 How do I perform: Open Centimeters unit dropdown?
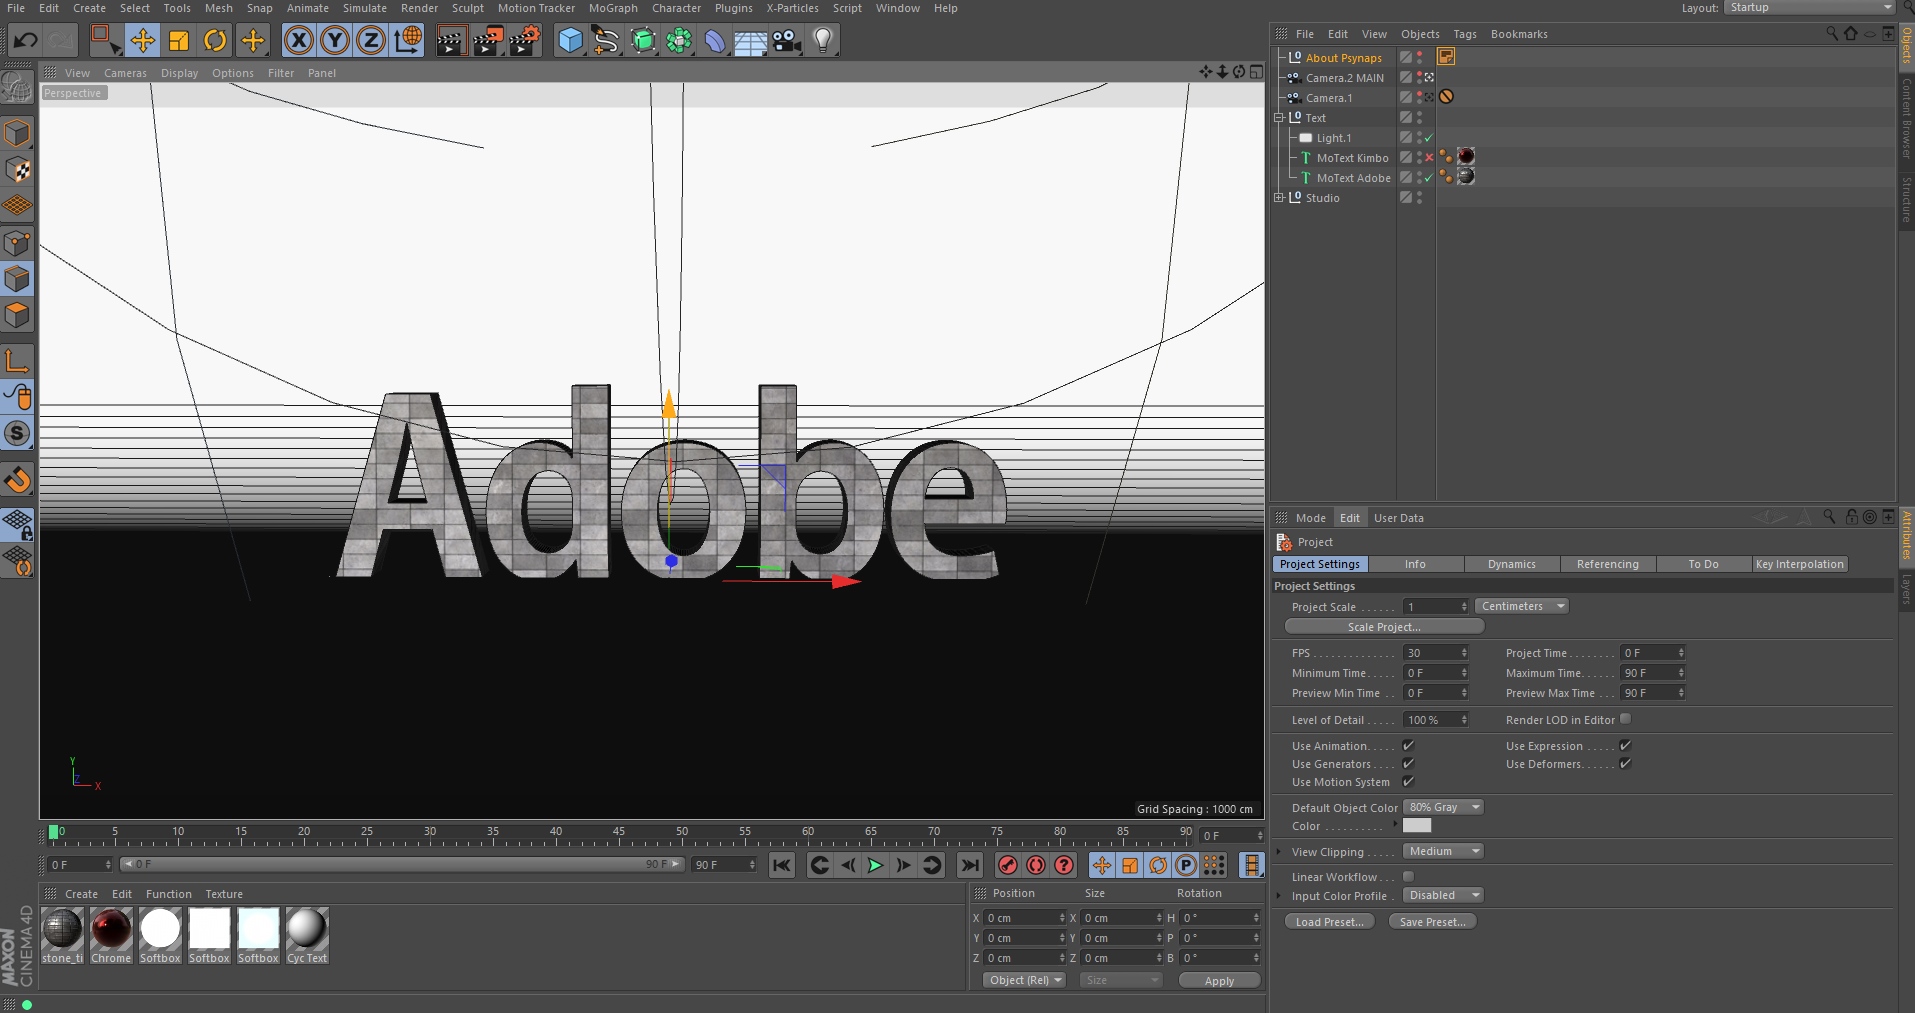click(1521, 606)
